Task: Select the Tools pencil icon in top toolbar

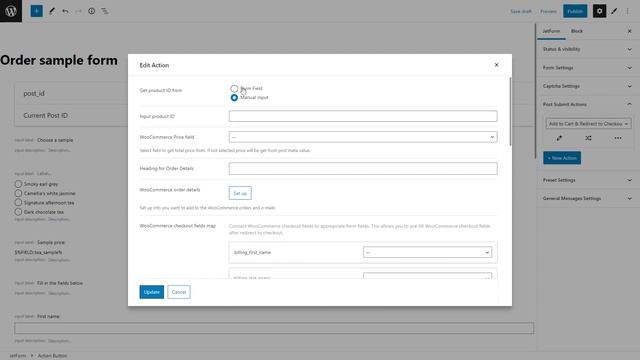Action: tap(52, 11)
